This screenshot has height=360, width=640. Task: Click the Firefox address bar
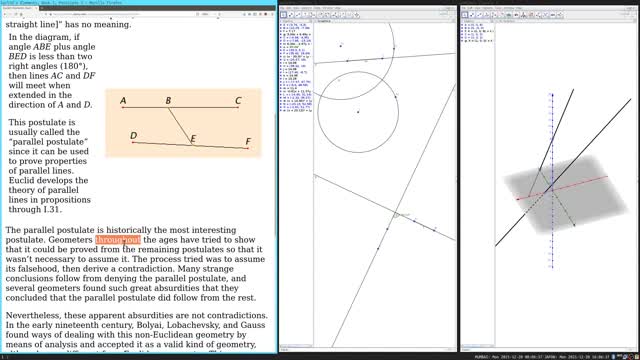(122, 14)
